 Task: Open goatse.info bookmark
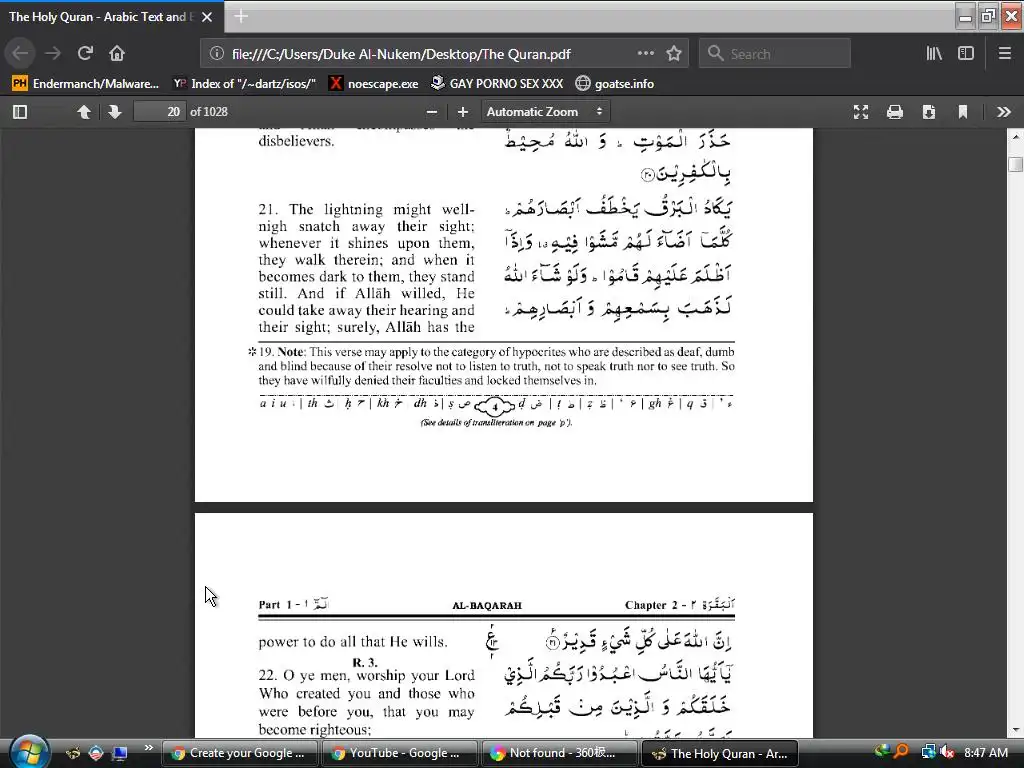[615, 84]
